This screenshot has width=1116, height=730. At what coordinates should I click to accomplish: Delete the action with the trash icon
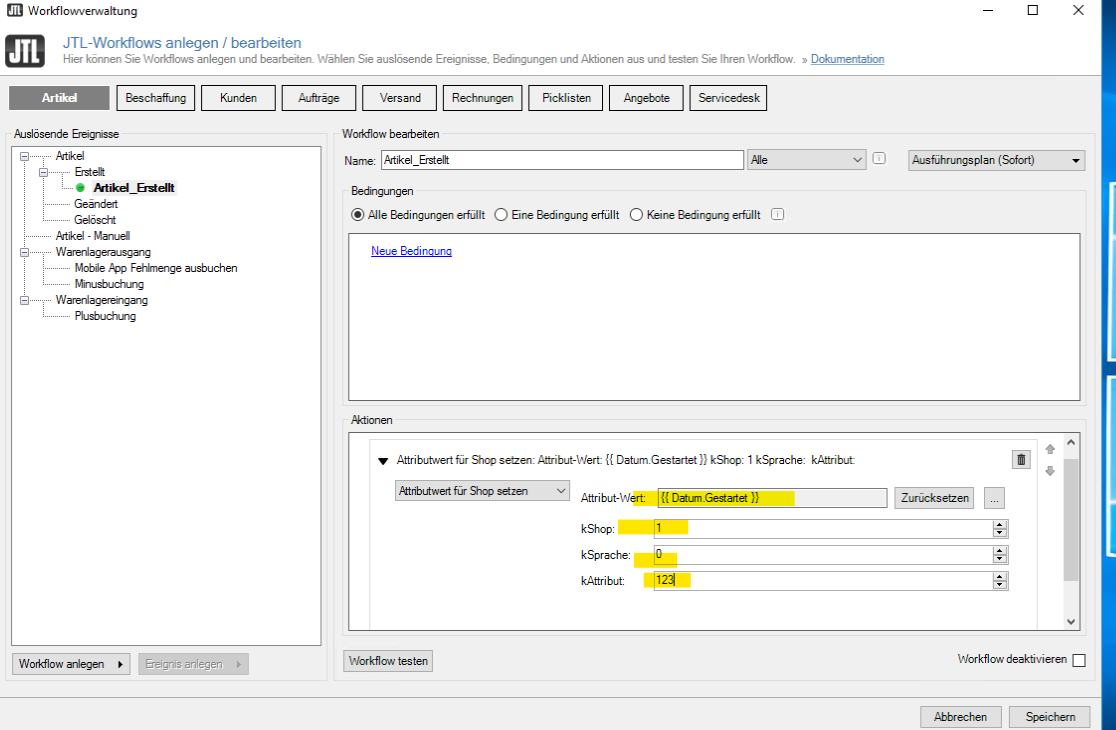[1021, 460]
